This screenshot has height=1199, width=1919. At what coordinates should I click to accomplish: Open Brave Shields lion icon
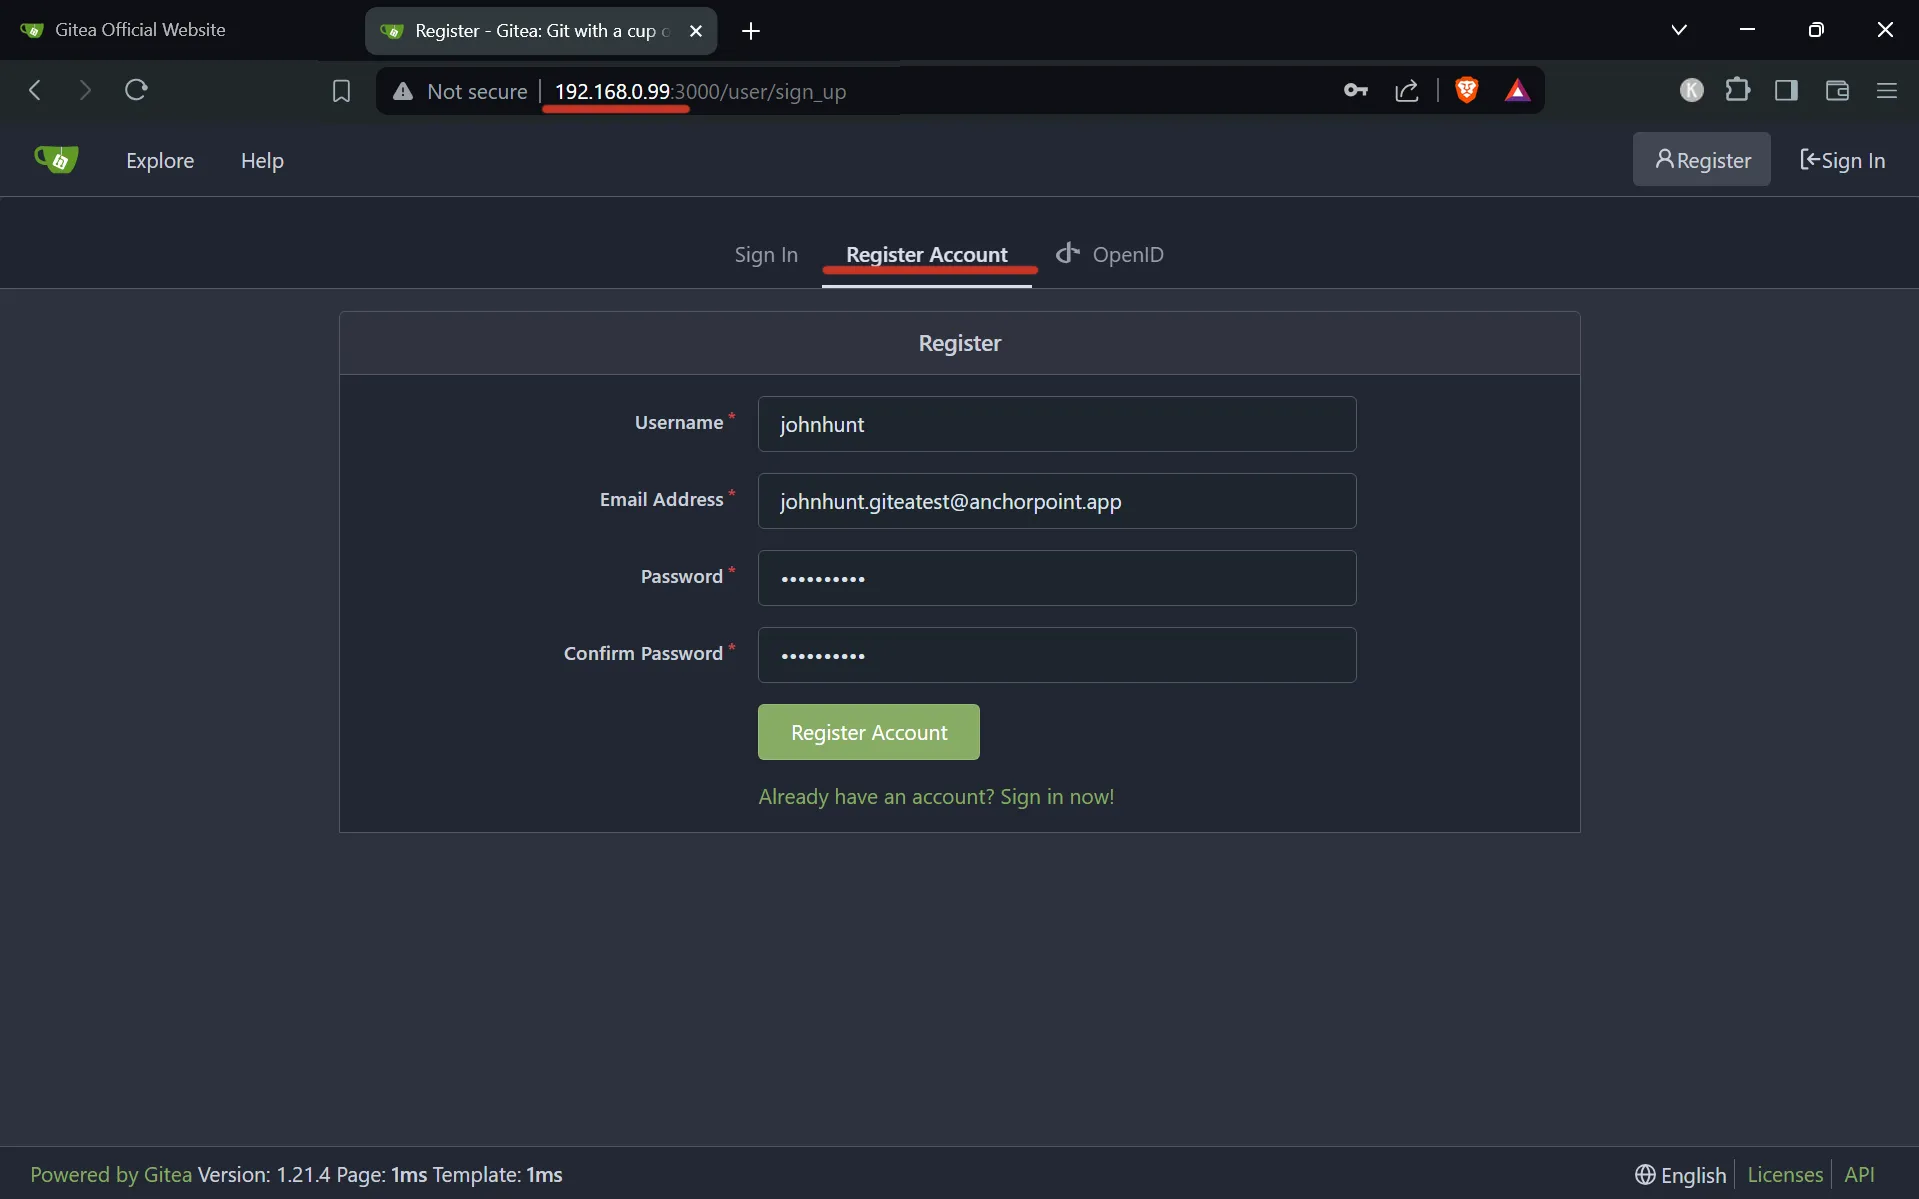1466,90
